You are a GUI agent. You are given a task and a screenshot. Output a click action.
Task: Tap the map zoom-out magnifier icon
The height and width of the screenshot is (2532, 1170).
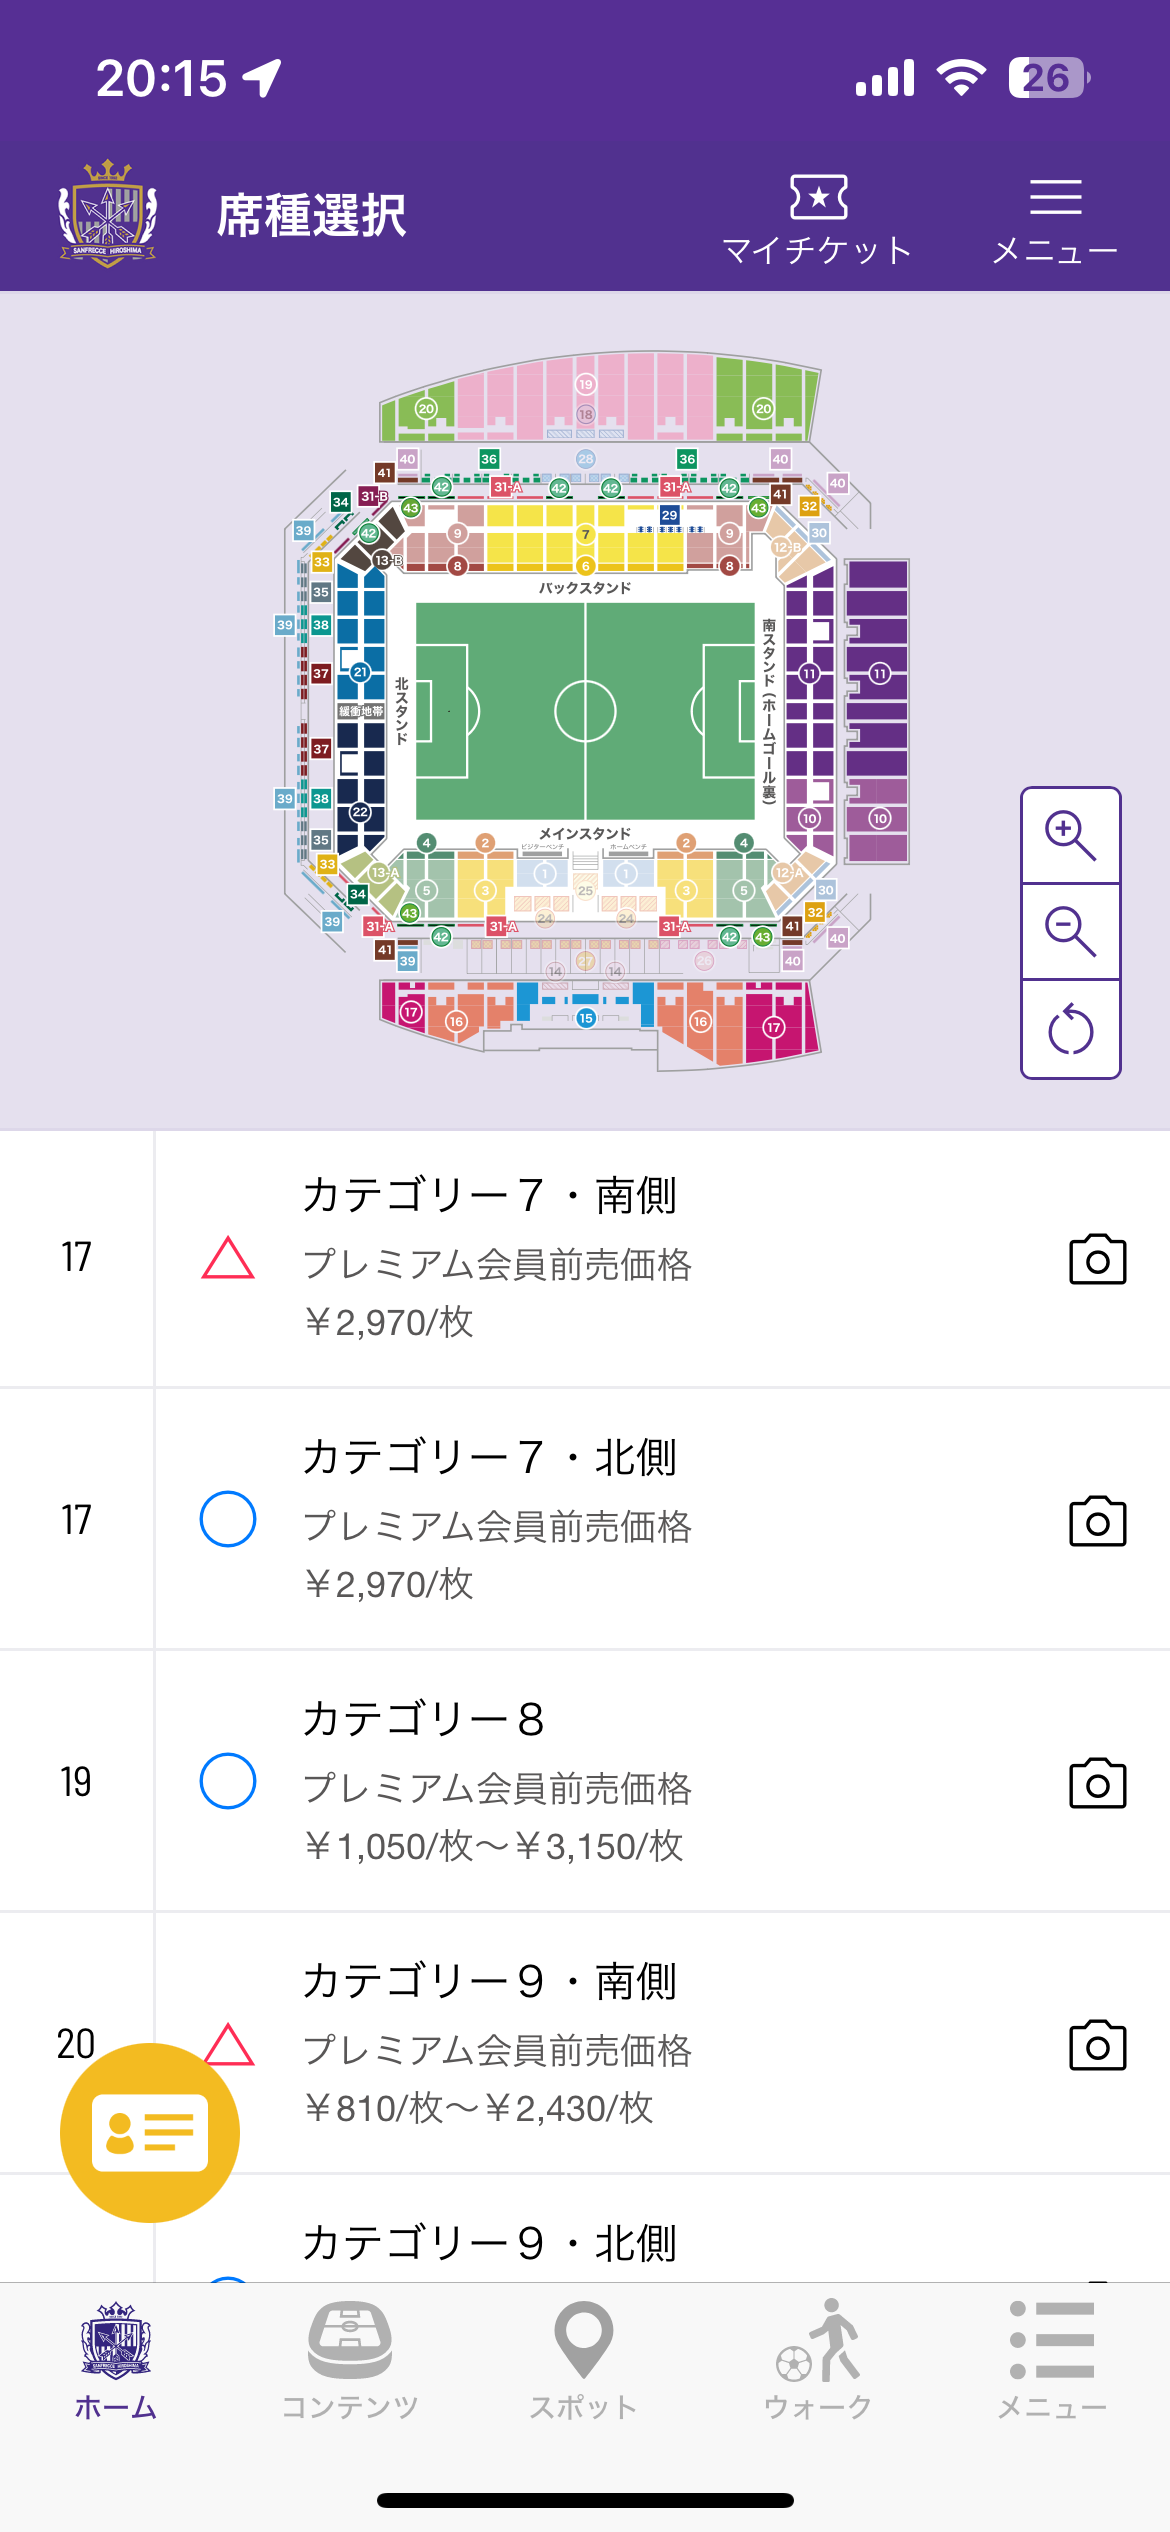click(1070, 931)
